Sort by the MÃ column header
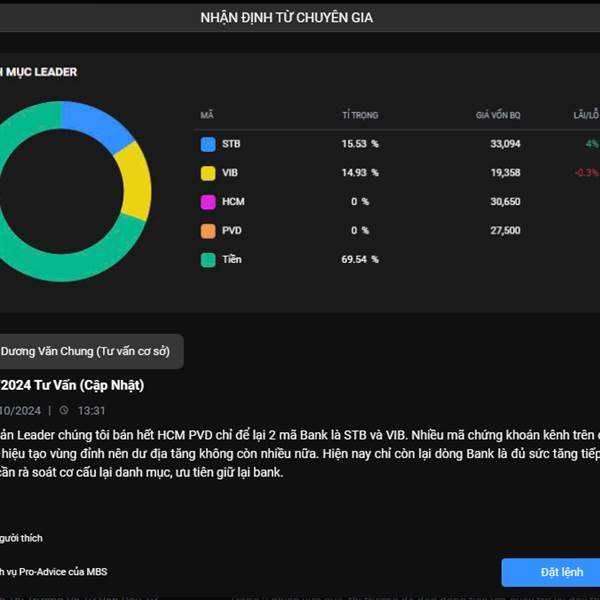 207,116
